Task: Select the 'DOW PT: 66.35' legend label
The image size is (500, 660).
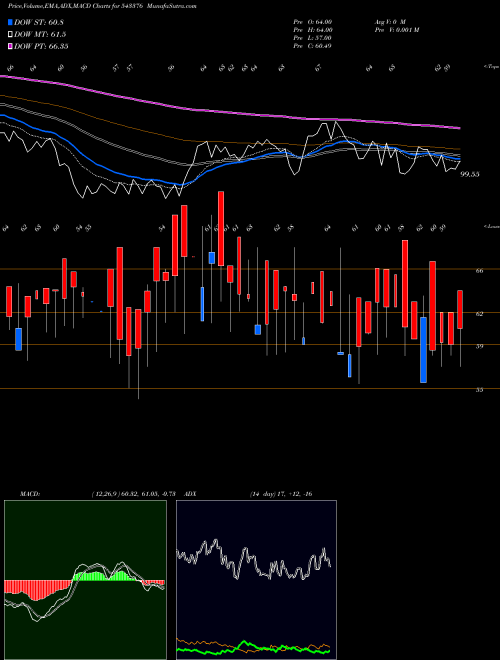Action: click(41, 46)
